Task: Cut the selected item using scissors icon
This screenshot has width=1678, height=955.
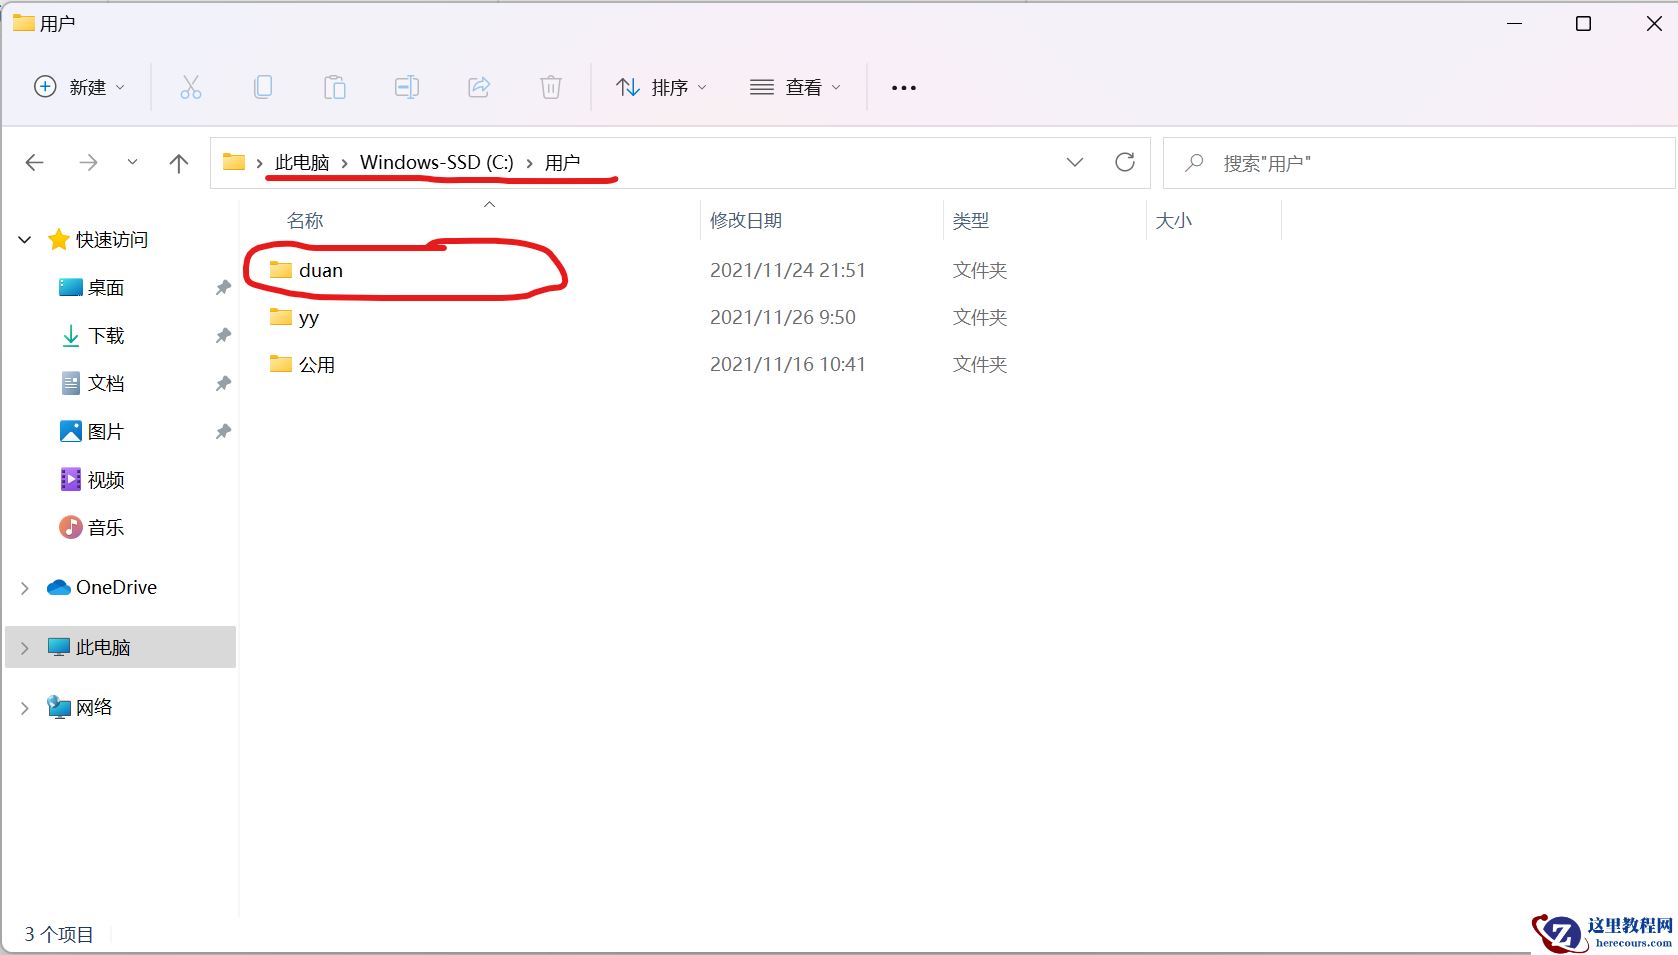Action: tap(191, 87)
